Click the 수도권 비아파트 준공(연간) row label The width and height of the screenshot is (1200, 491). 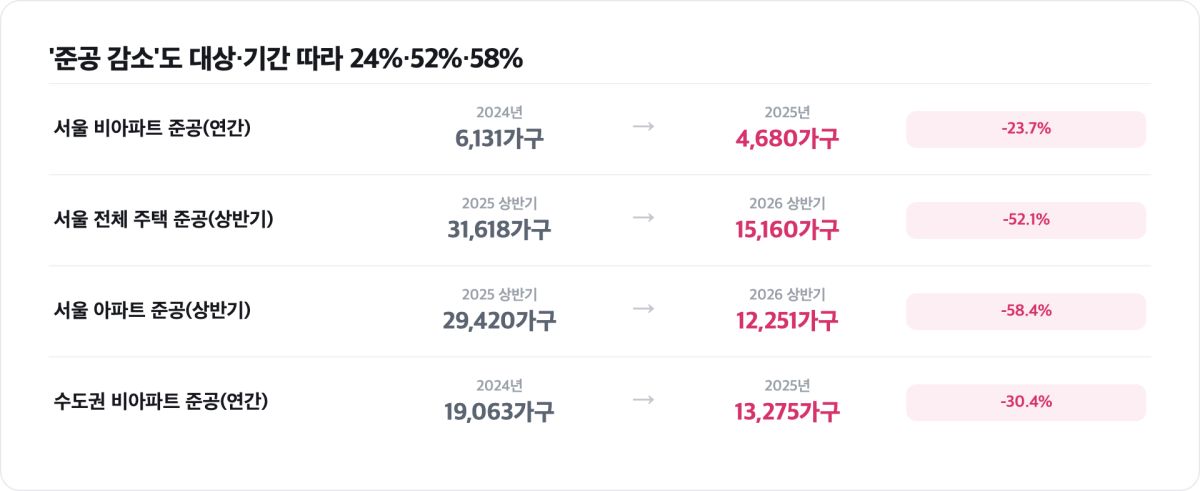pyautogui.click(x=162, y=402)
